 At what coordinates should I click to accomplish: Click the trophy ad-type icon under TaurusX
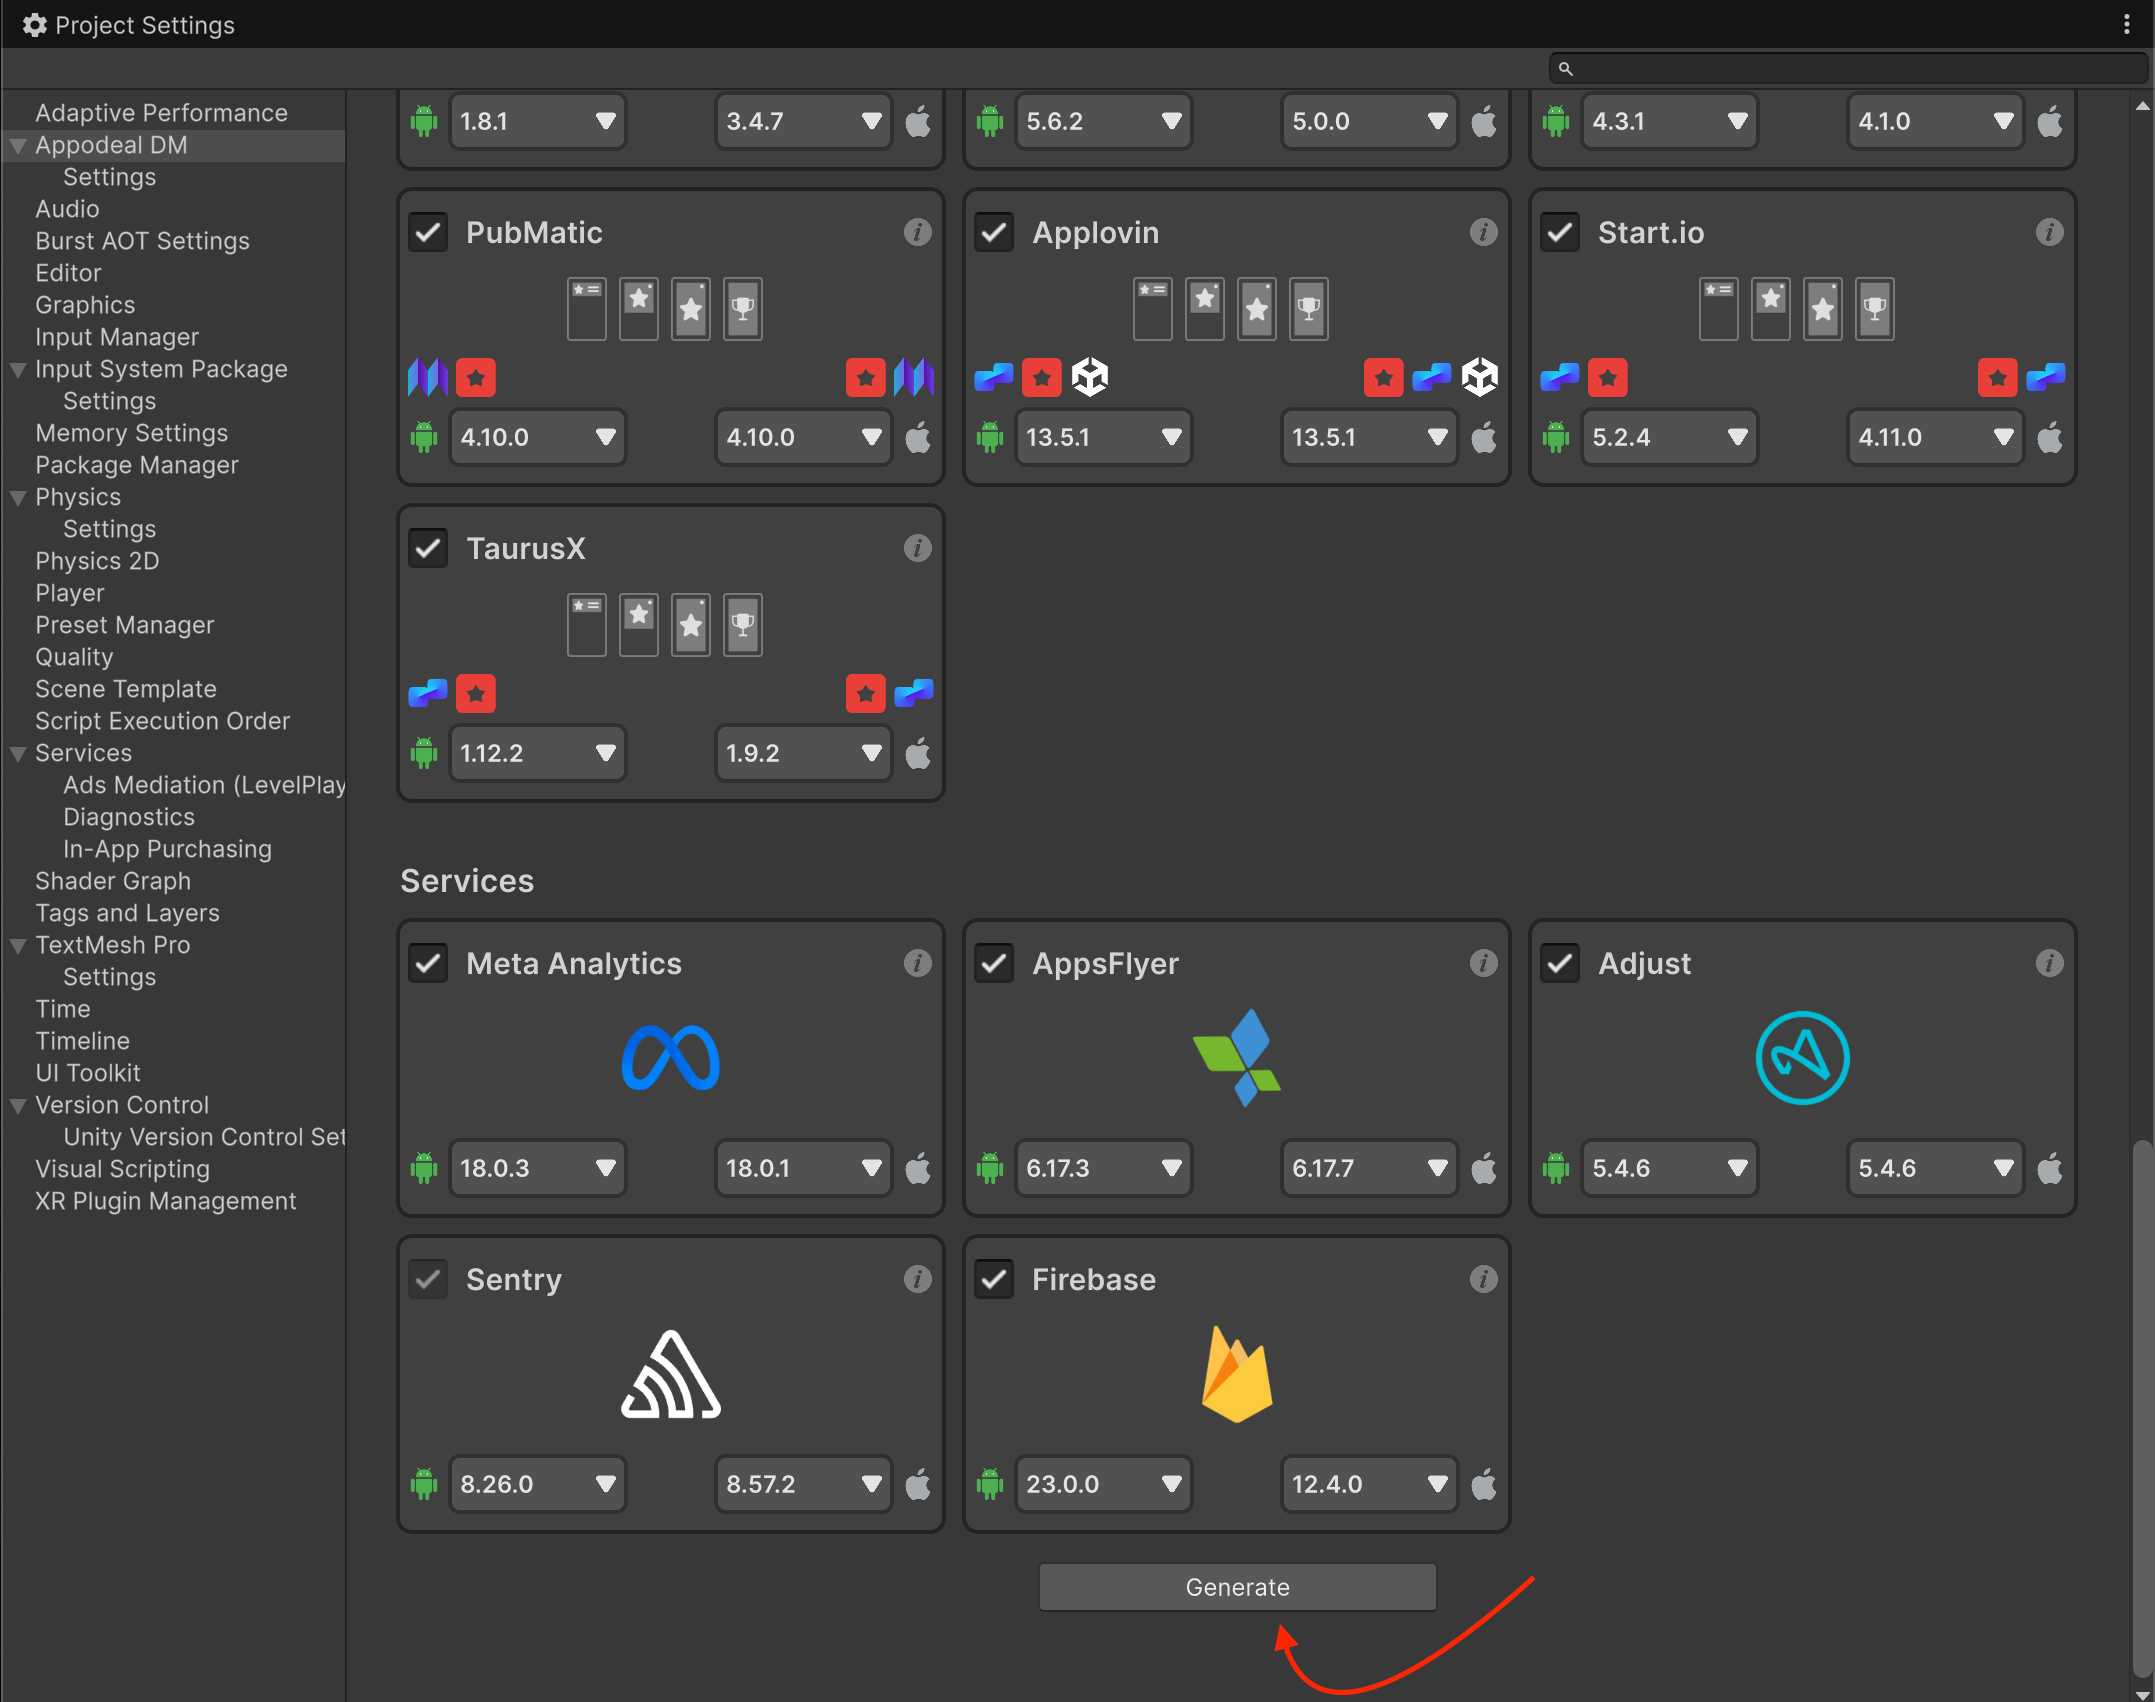pos(743,625)
